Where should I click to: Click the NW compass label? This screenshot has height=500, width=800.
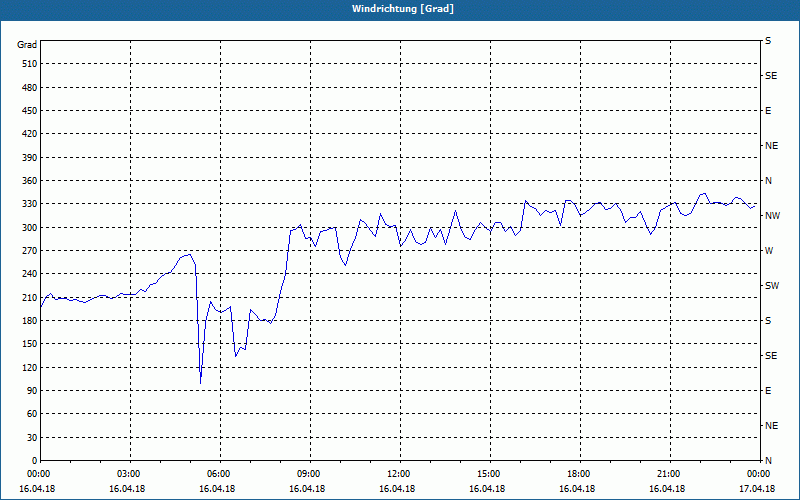tap(772, 216)
